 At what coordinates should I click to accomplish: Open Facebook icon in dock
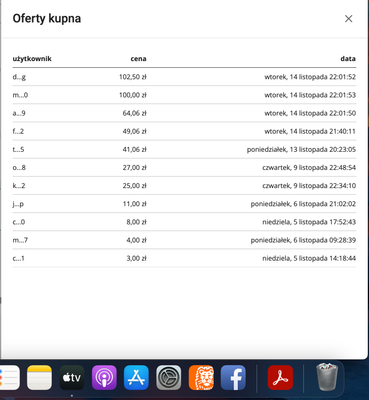pyautogui.click(x=233, y=378)
